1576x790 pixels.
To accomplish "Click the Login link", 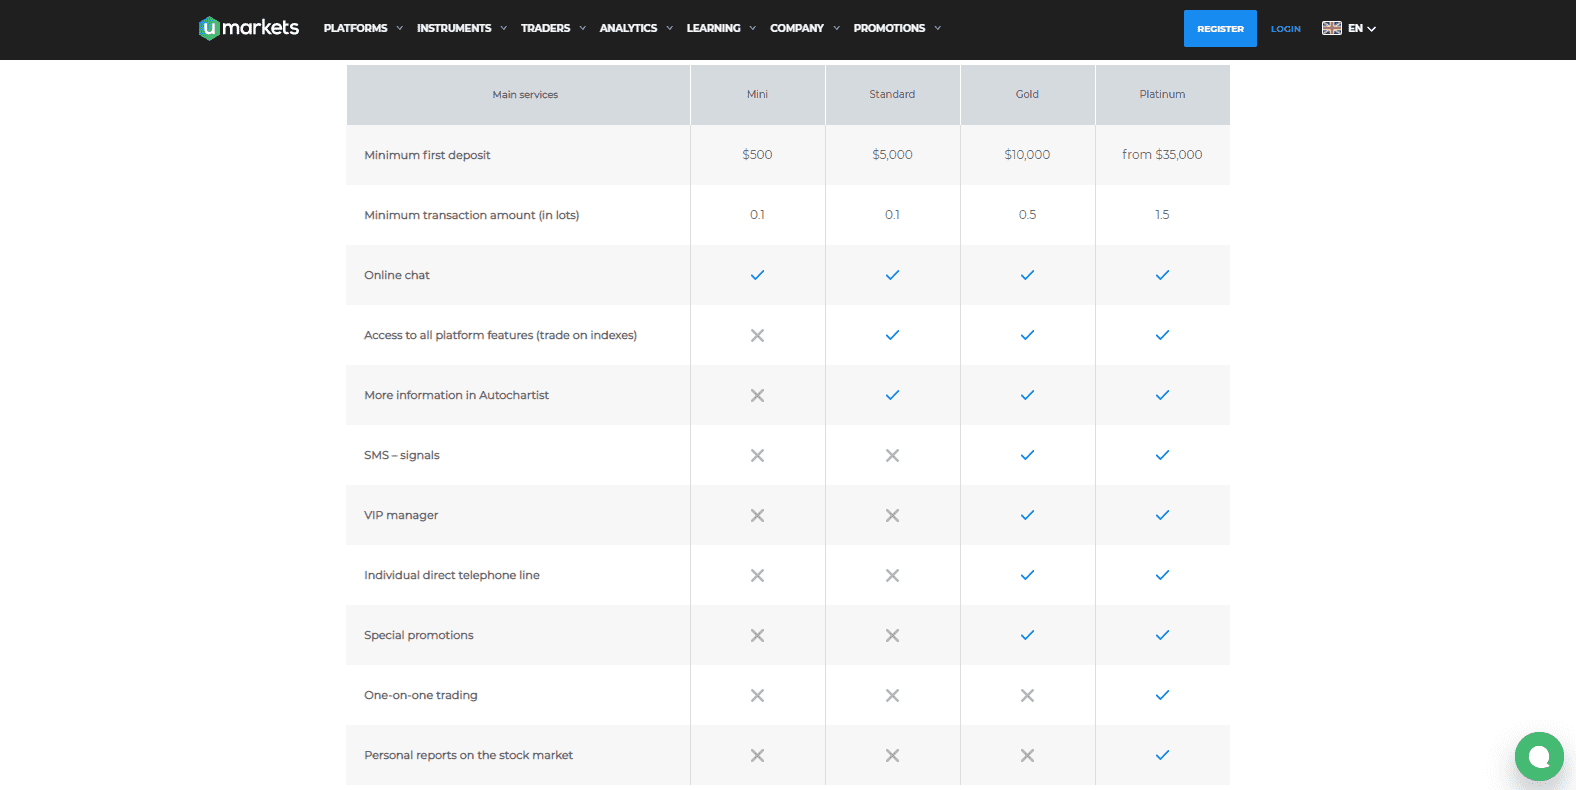I will click(1285, 29).
